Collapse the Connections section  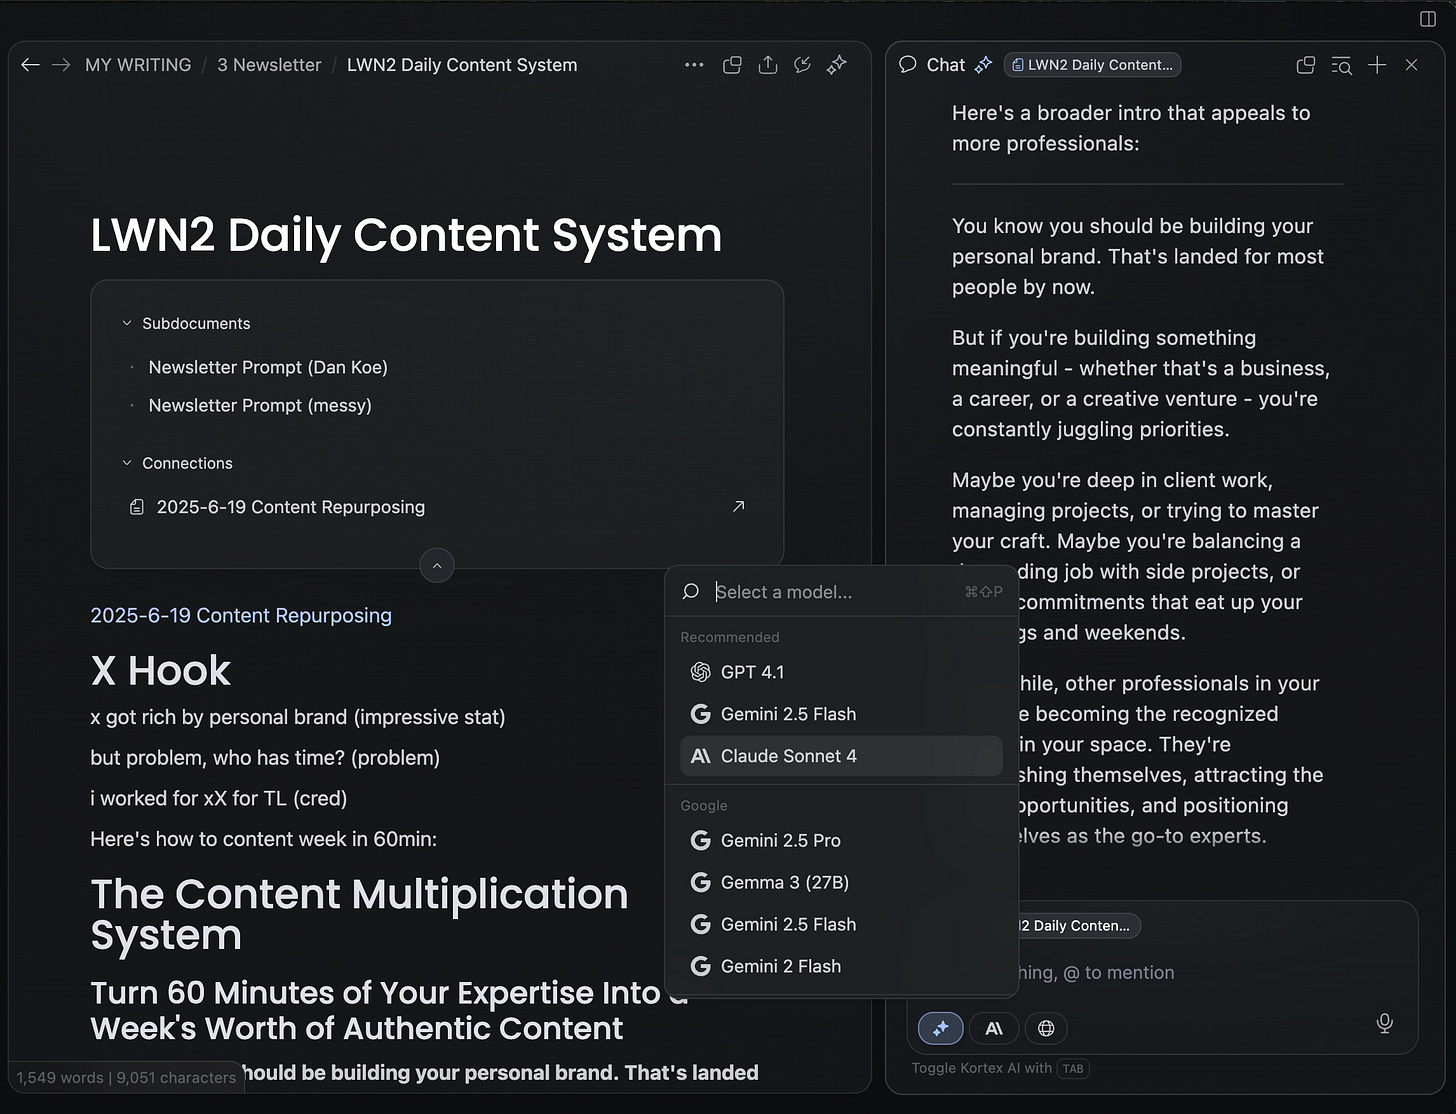click(127, 463)
